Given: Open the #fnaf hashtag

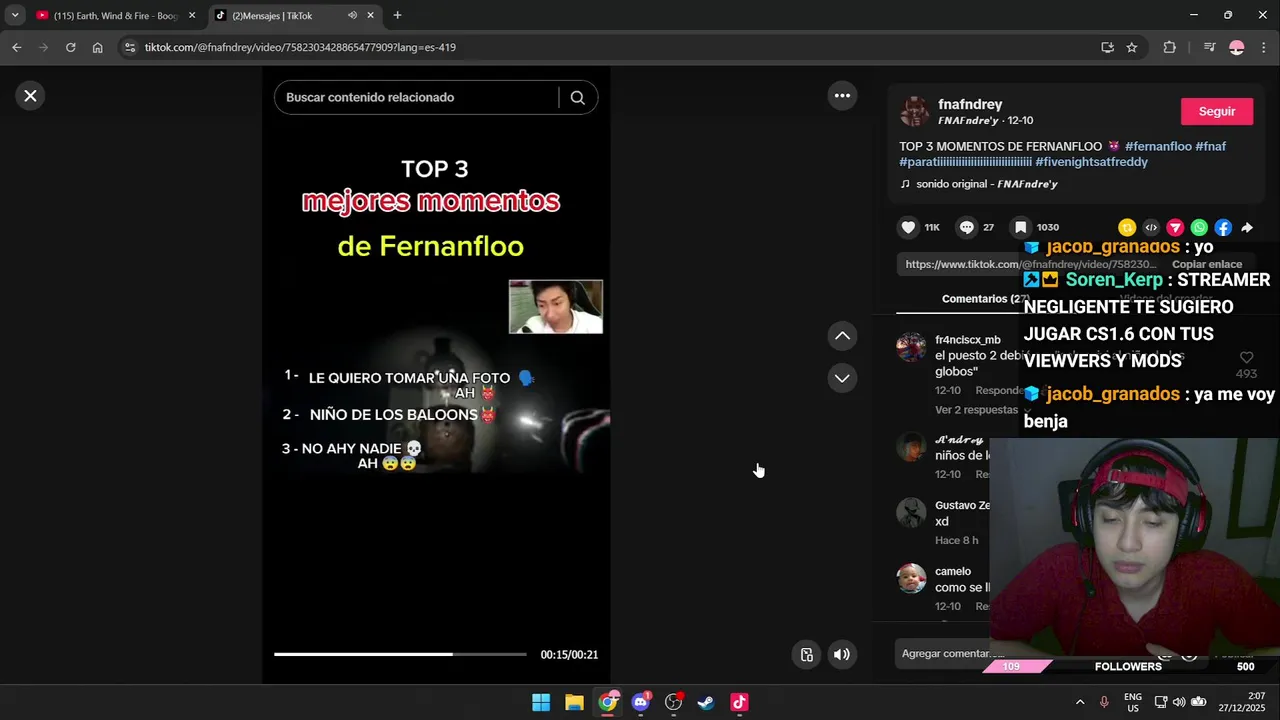Looking at the screenshot, I should (1210, 146).
